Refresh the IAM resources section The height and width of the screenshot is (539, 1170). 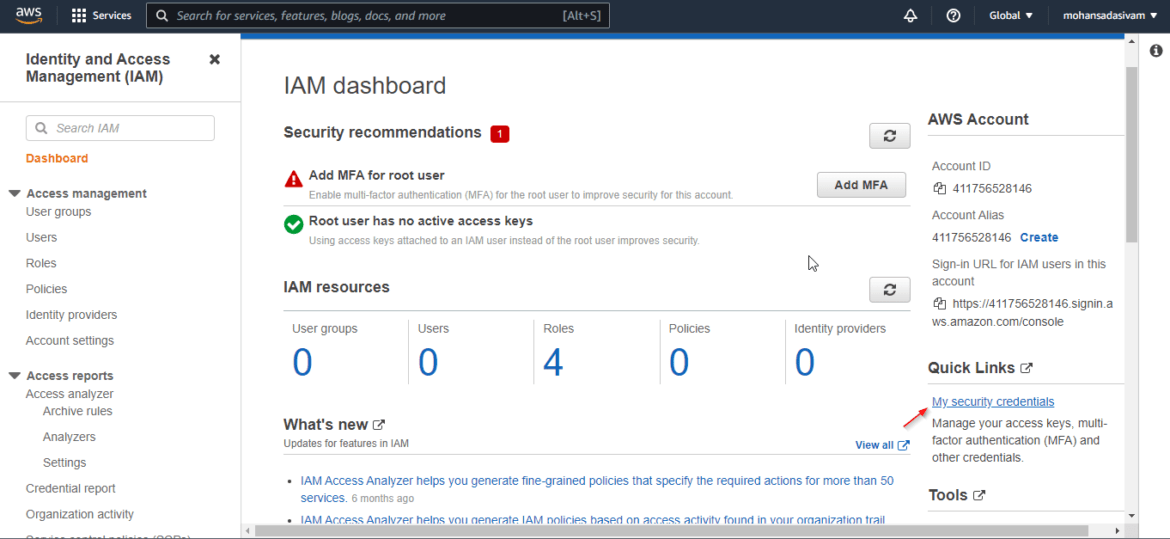(x=889, y=290)
